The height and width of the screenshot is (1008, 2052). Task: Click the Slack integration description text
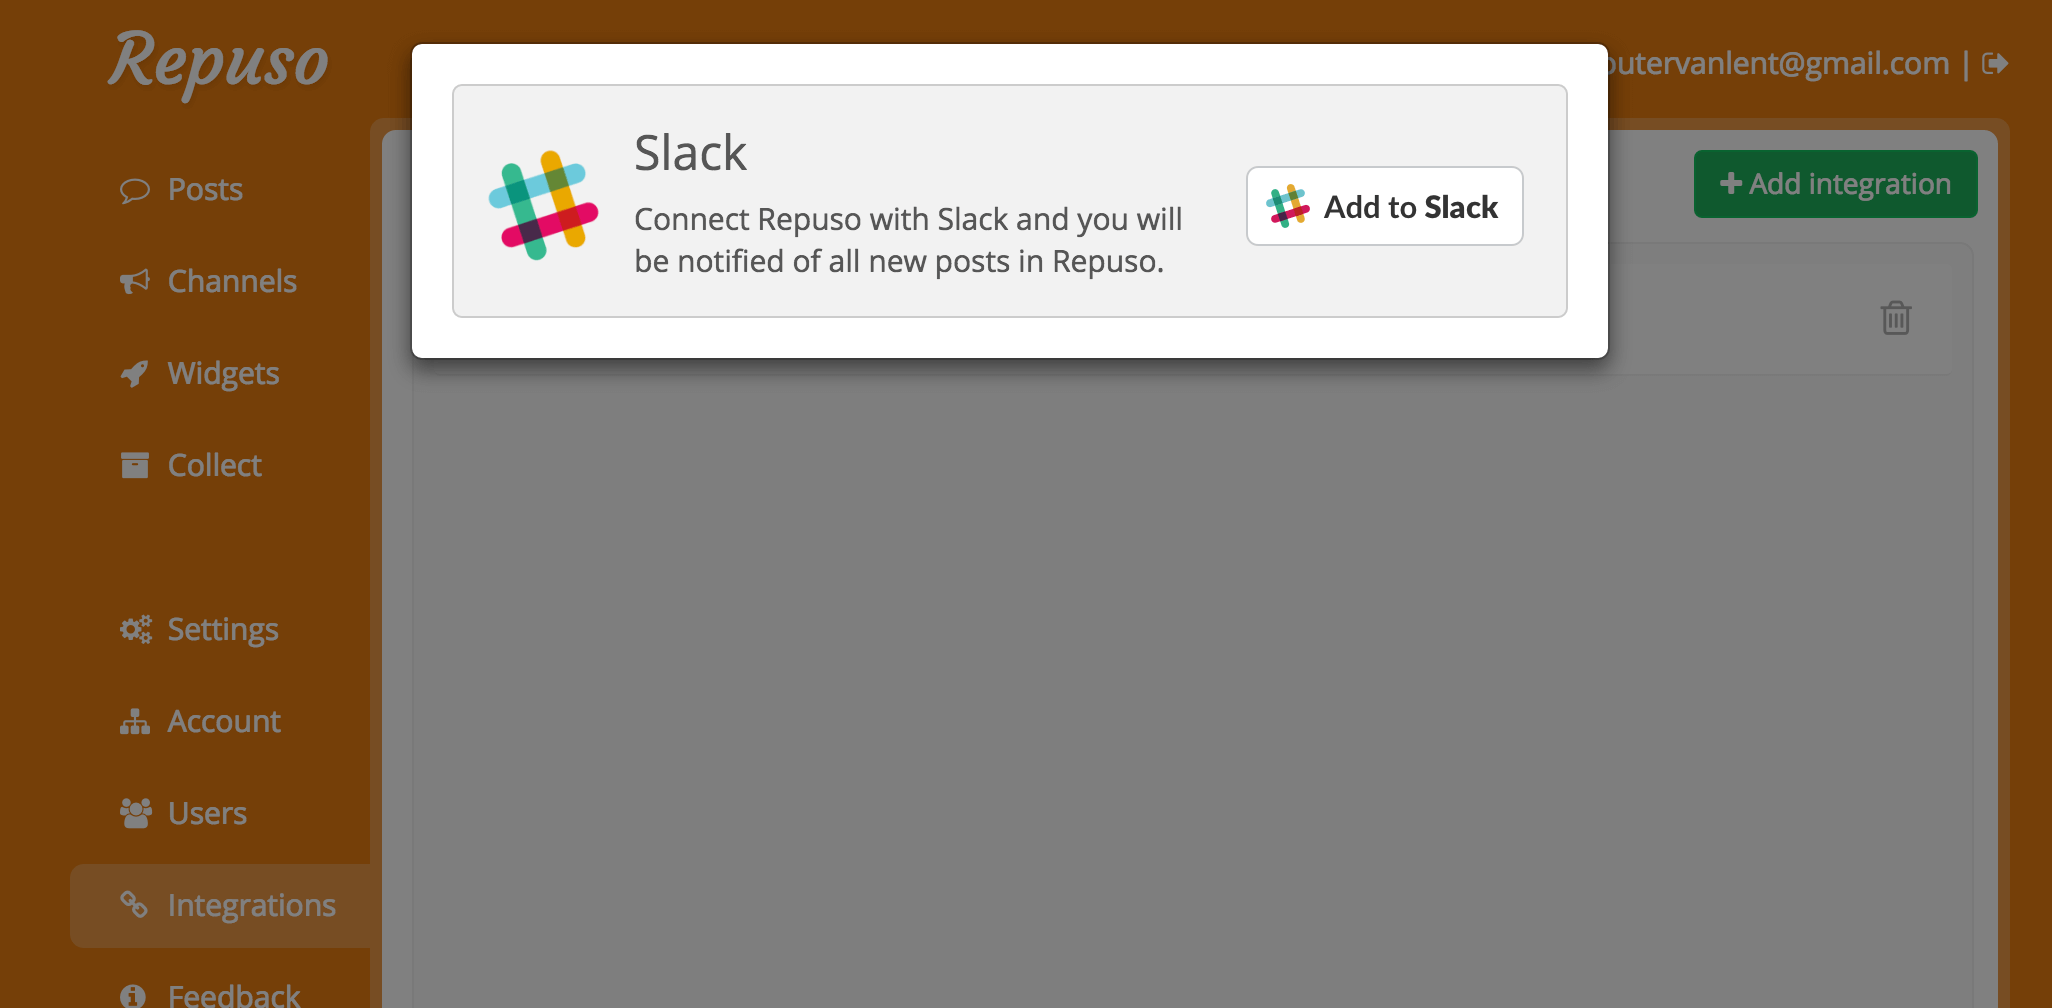(x=908, y=240)
